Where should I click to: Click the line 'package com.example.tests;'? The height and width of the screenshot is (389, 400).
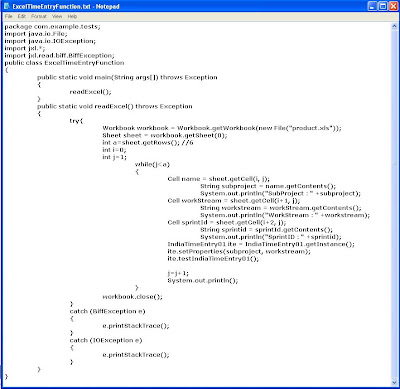point(52,27)
